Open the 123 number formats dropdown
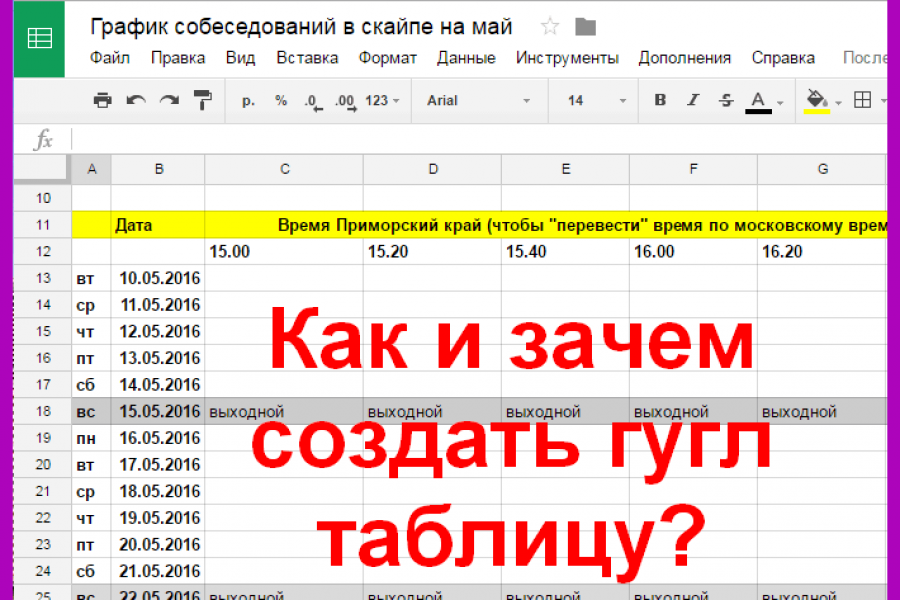This screenshot has width=900, height=600. pos(382,100)
